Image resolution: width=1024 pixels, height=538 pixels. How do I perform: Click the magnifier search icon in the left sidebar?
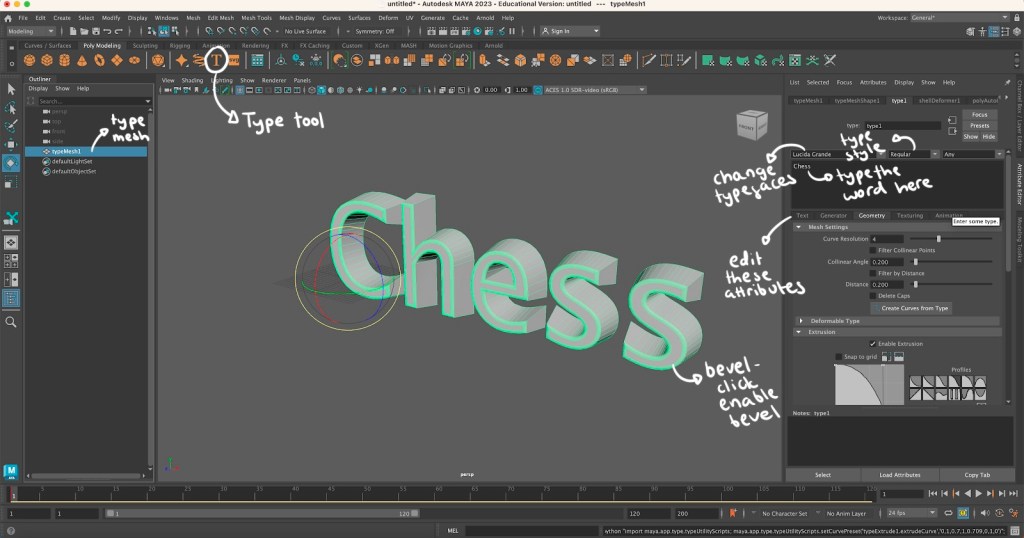coord(11,322)
